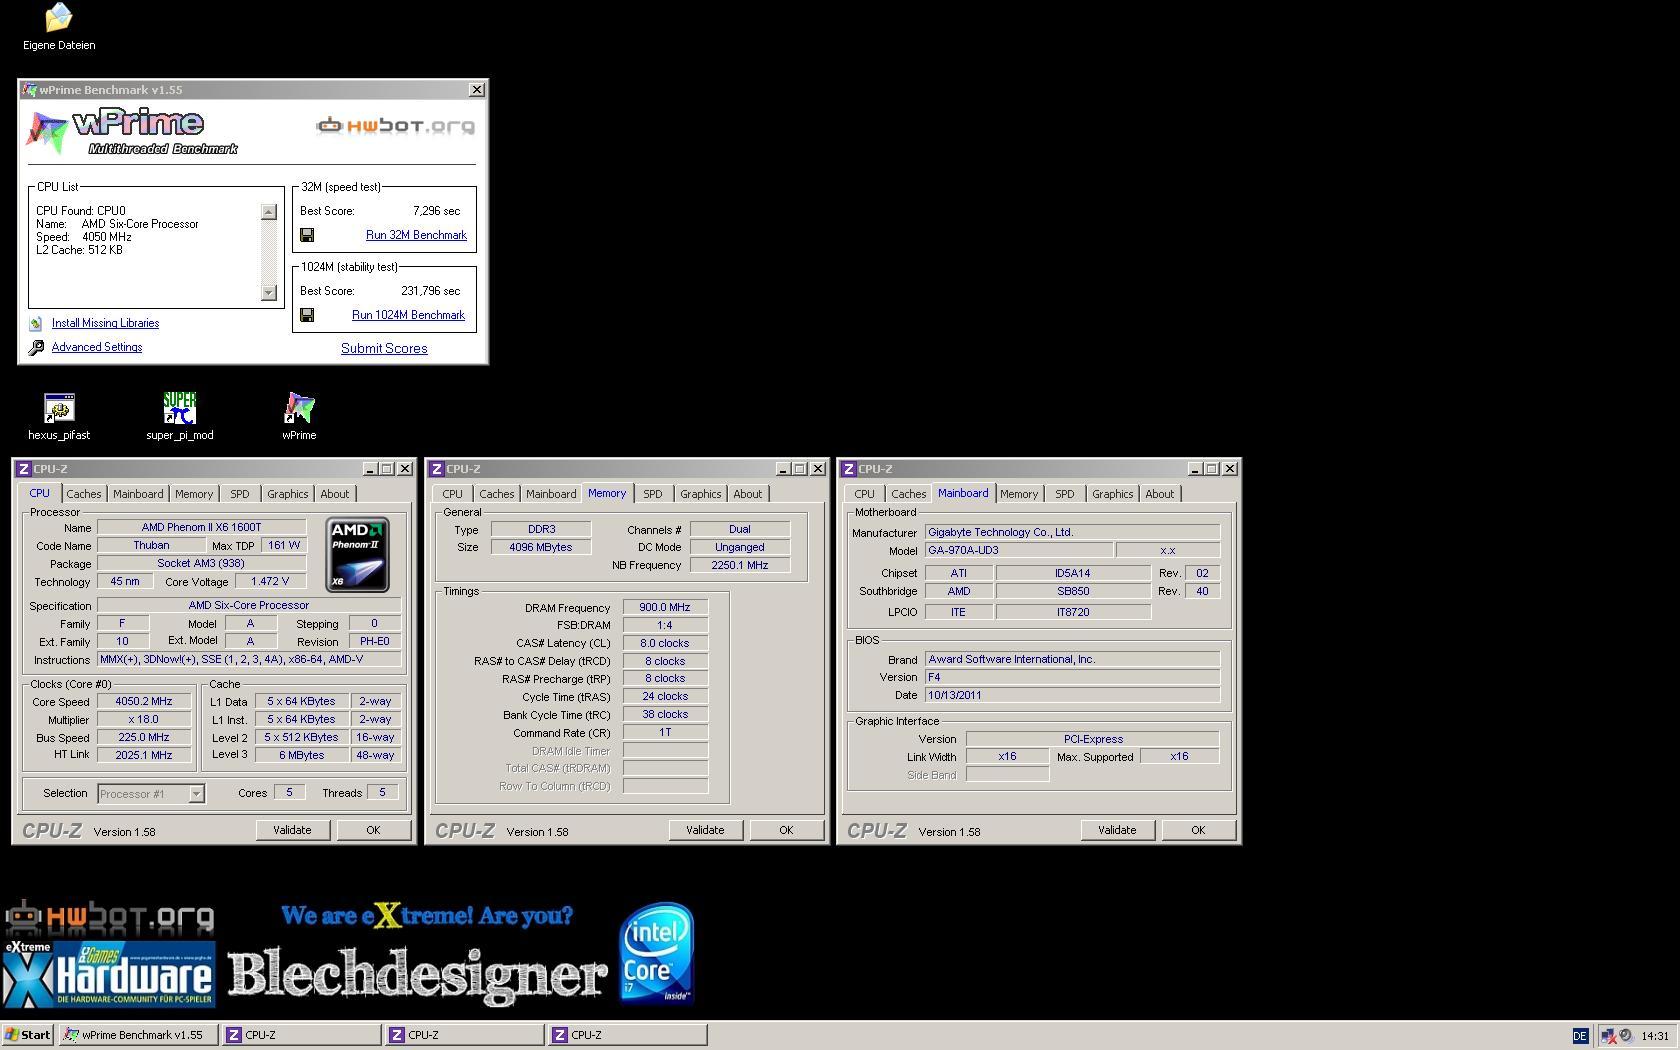Screen dimensions: 1680x1050
Task: Open About tab in the CPU-Z Mainboard window
Action: coord(1160,494)
